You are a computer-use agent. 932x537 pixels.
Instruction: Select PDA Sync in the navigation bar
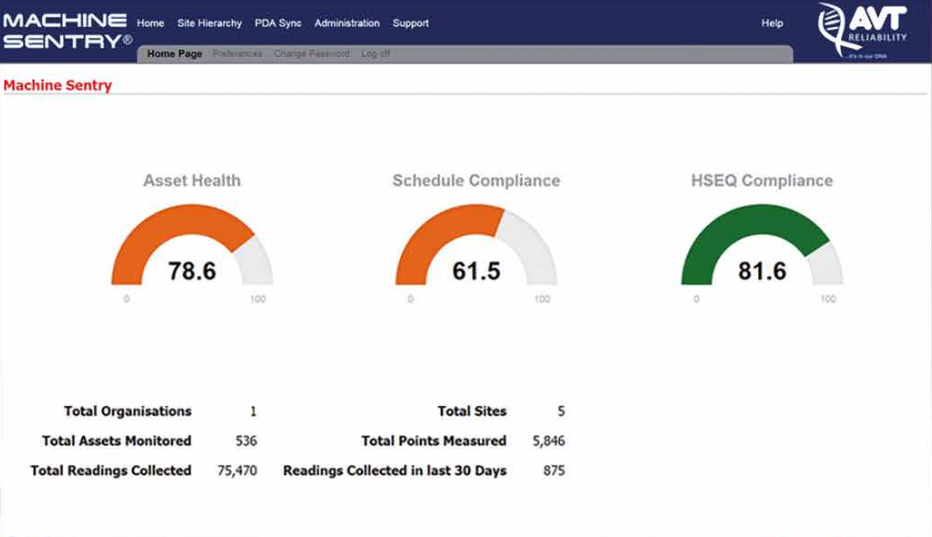278,23
